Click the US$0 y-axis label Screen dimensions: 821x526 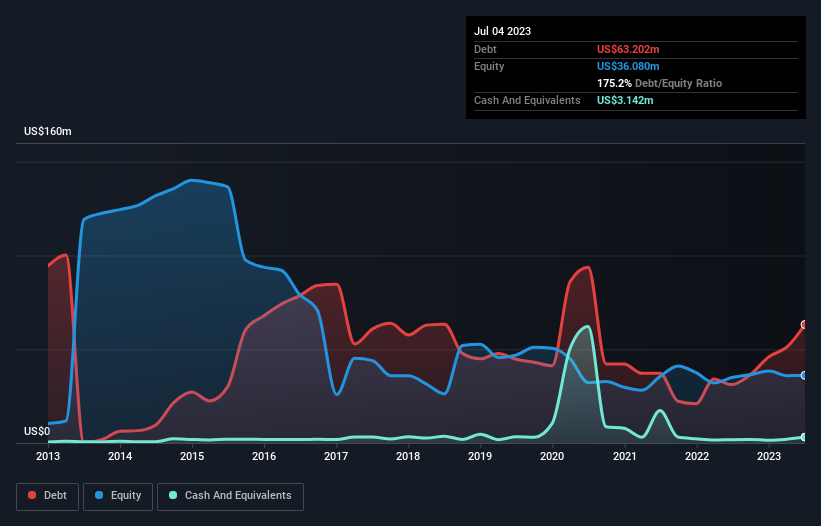click(x=37, y=431)
